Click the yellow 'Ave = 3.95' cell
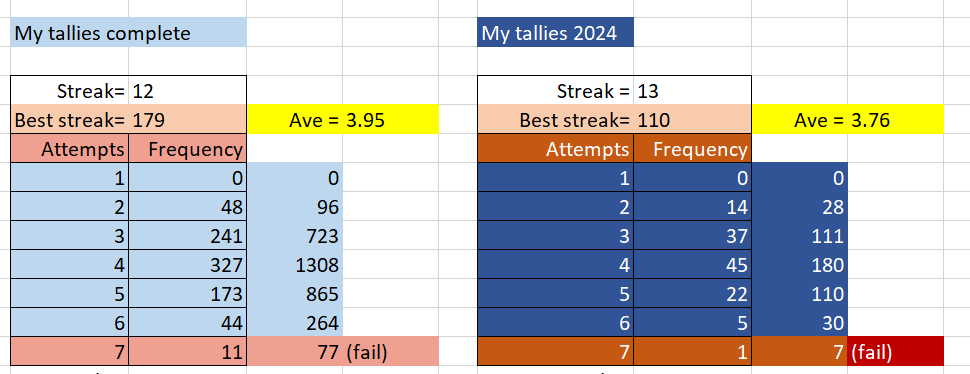Image resolution: width=970 pixels, height=374 pixels. (x=343, y=119)
